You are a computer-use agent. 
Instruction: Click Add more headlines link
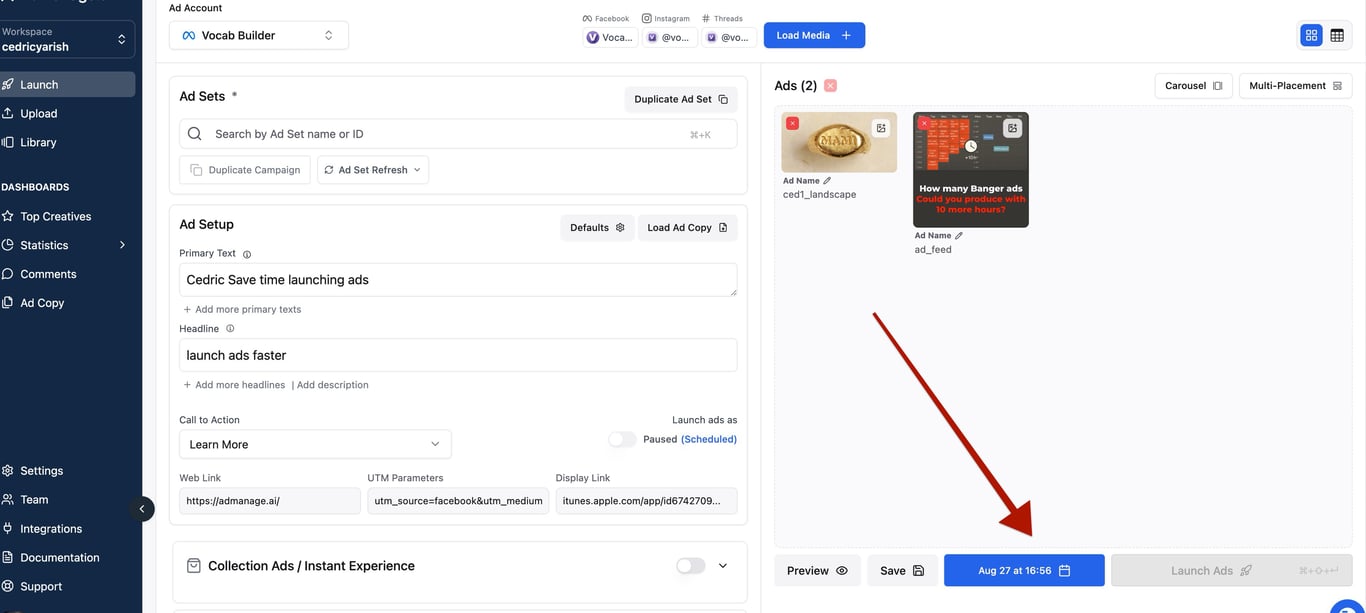[x=234, y=385]
